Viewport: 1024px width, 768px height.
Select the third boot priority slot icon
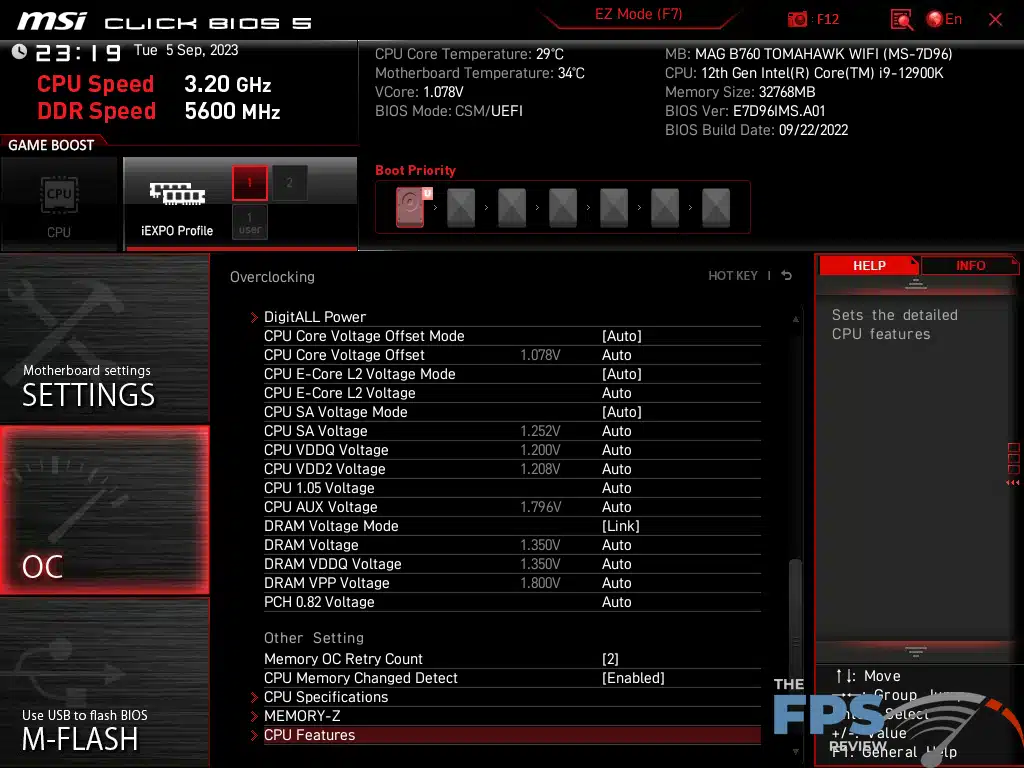click(512, 208)
